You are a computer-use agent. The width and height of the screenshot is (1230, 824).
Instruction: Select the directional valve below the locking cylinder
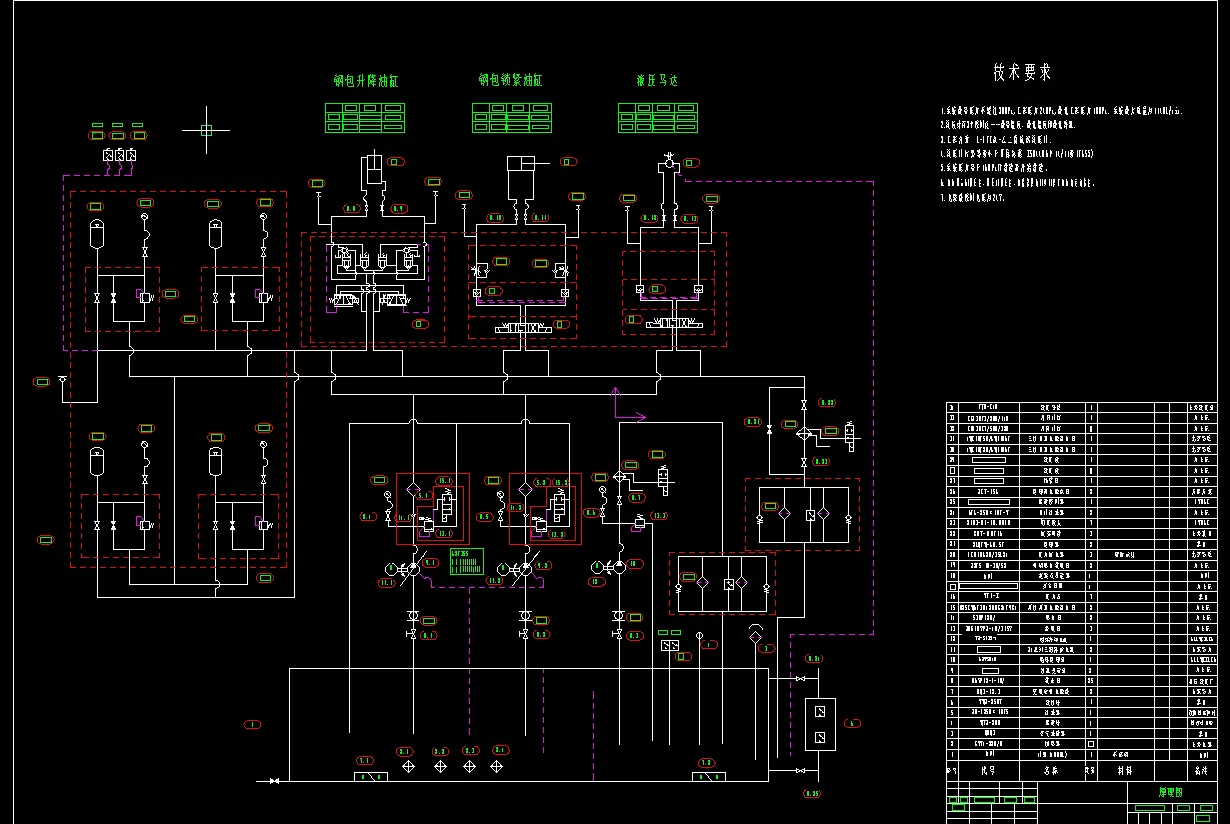524,328
